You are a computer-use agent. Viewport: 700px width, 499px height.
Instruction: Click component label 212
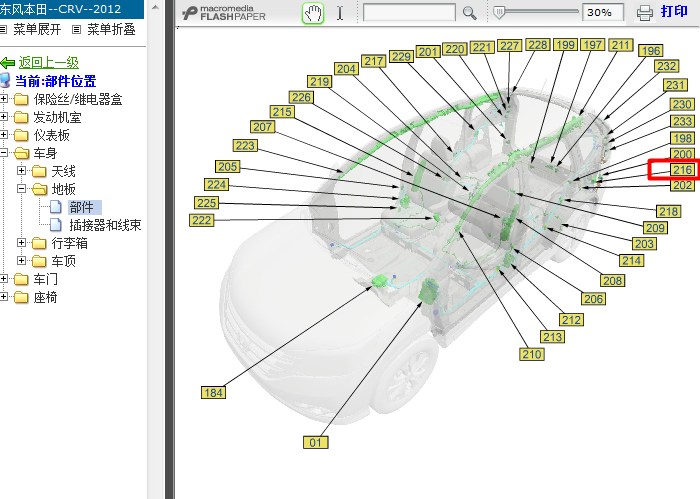coord(571,320)
